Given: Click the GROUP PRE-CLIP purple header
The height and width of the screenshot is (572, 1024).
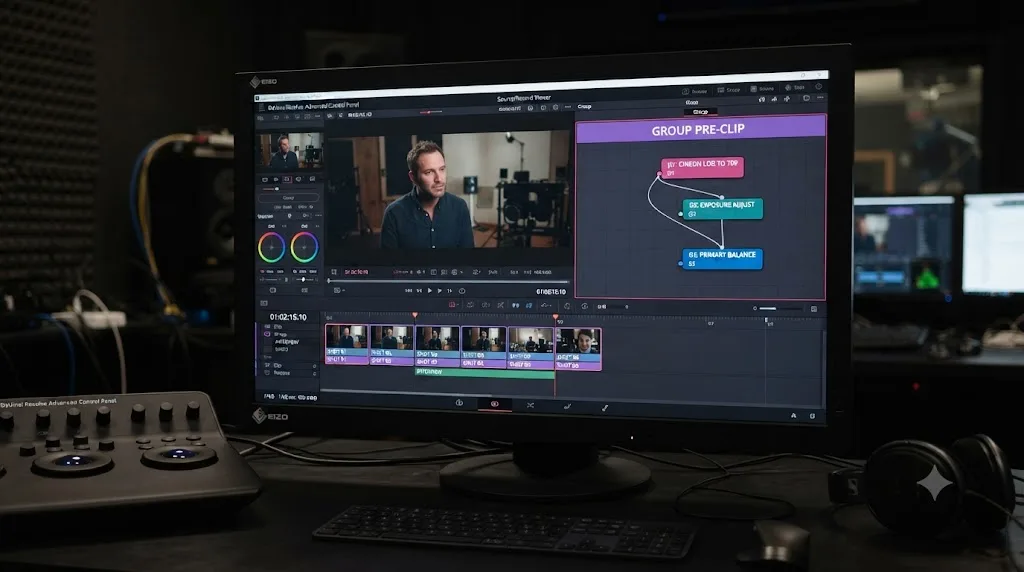Looking at the screenshot, I should click(x=700, y=129).
